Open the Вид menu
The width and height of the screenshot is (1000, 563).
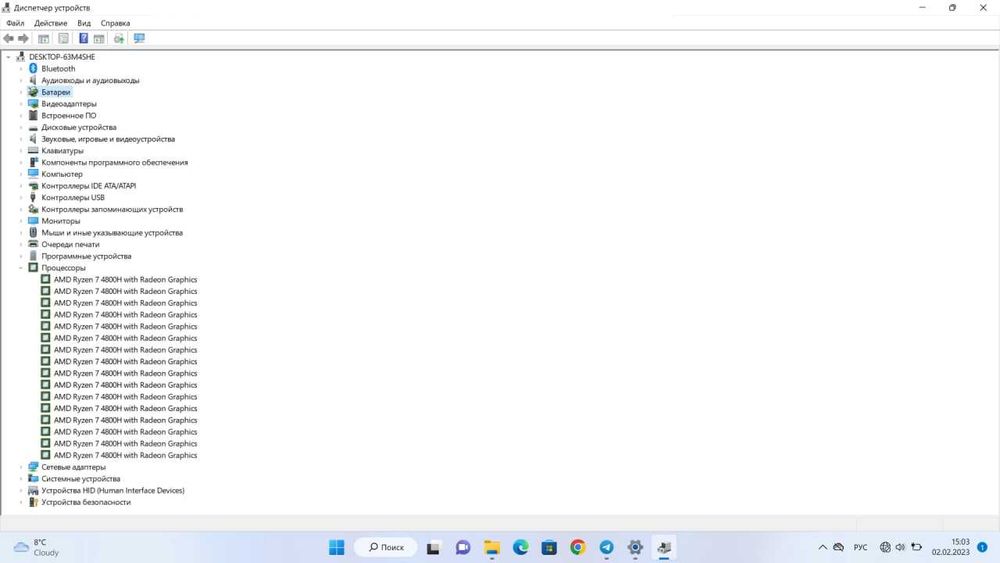pyautogui.click(x=84, y=23)
